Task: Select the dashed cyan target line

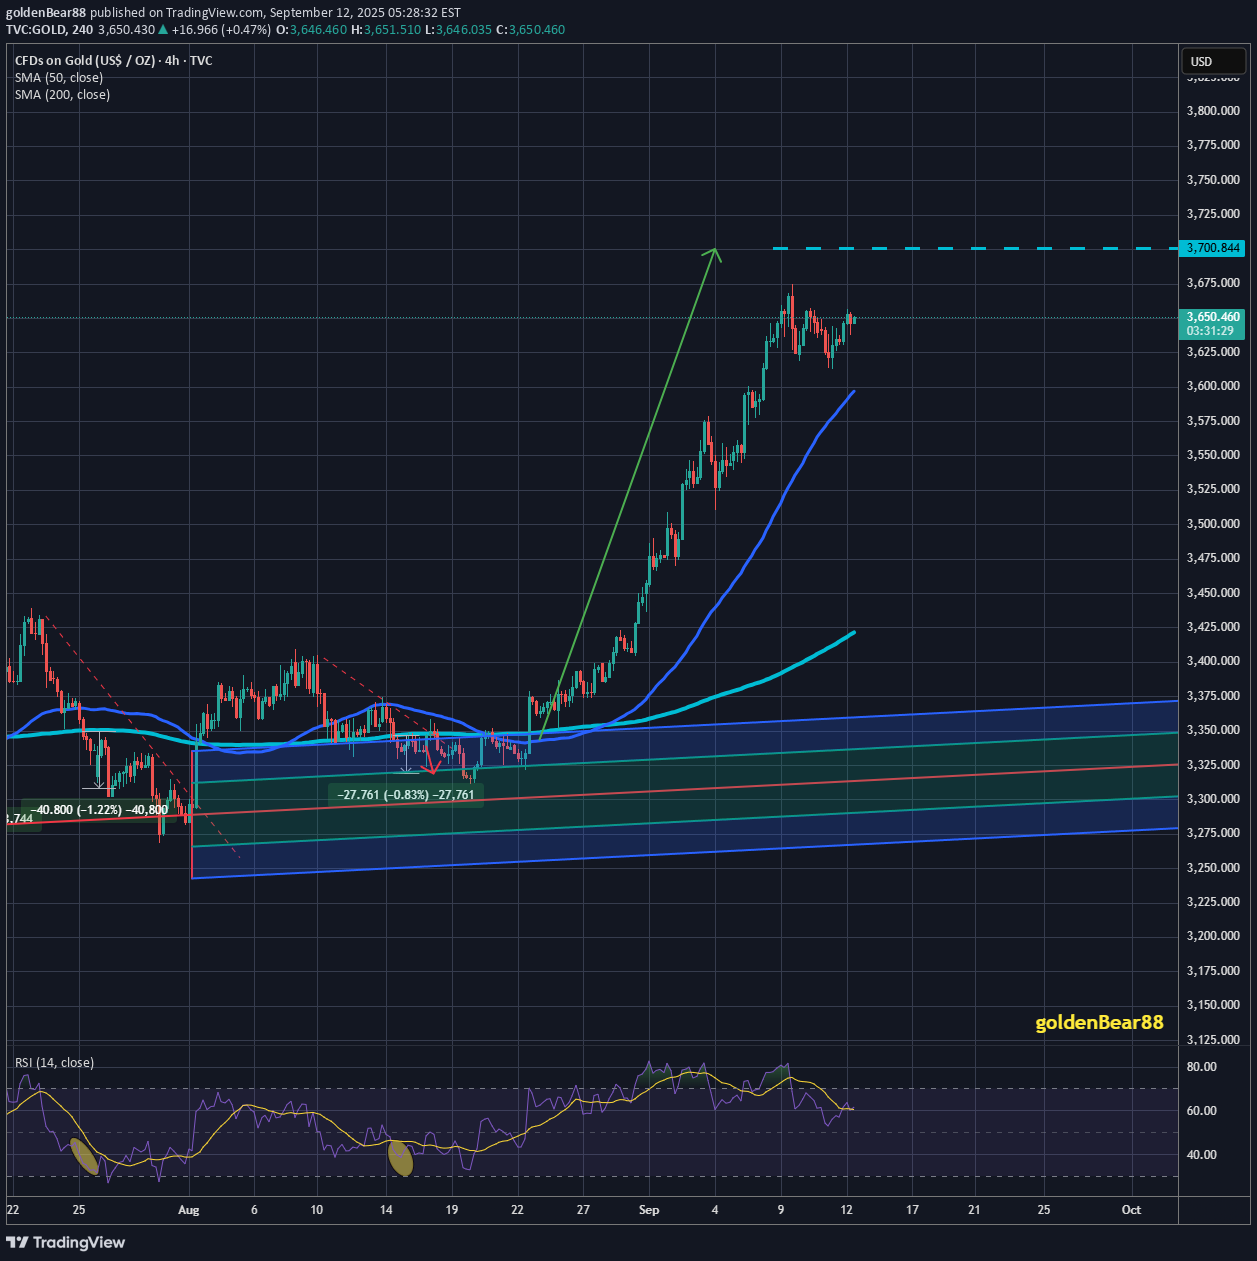Action: (976, 248)
